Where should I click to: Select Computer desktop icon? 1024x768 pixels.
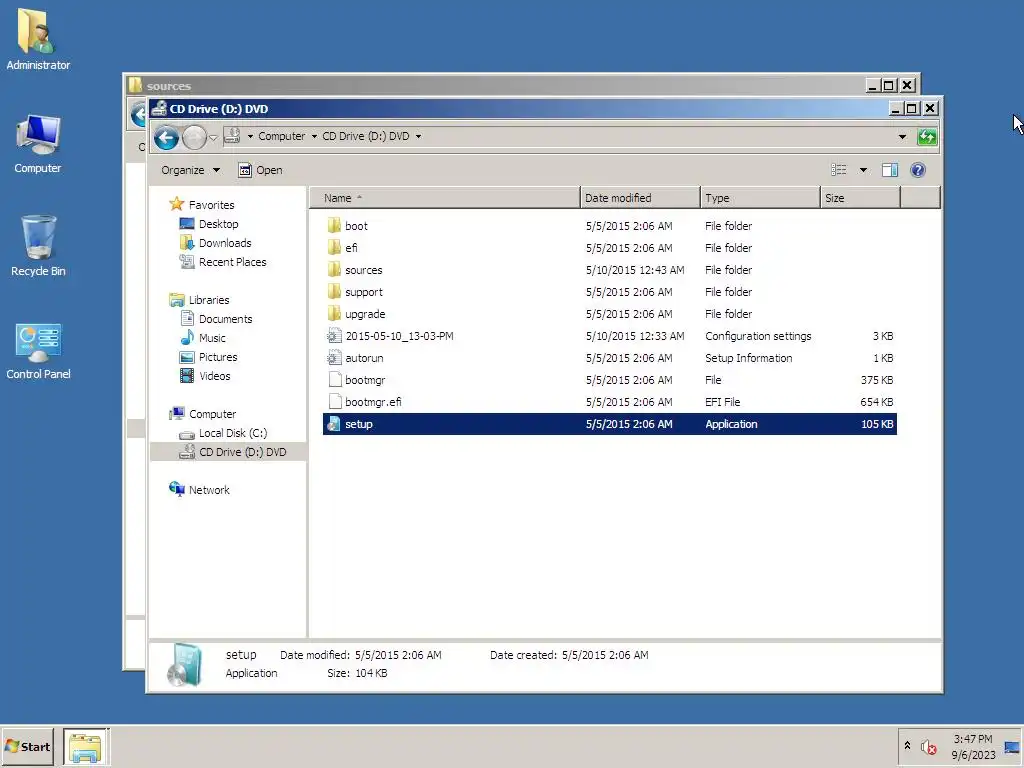tap(38, 144)
